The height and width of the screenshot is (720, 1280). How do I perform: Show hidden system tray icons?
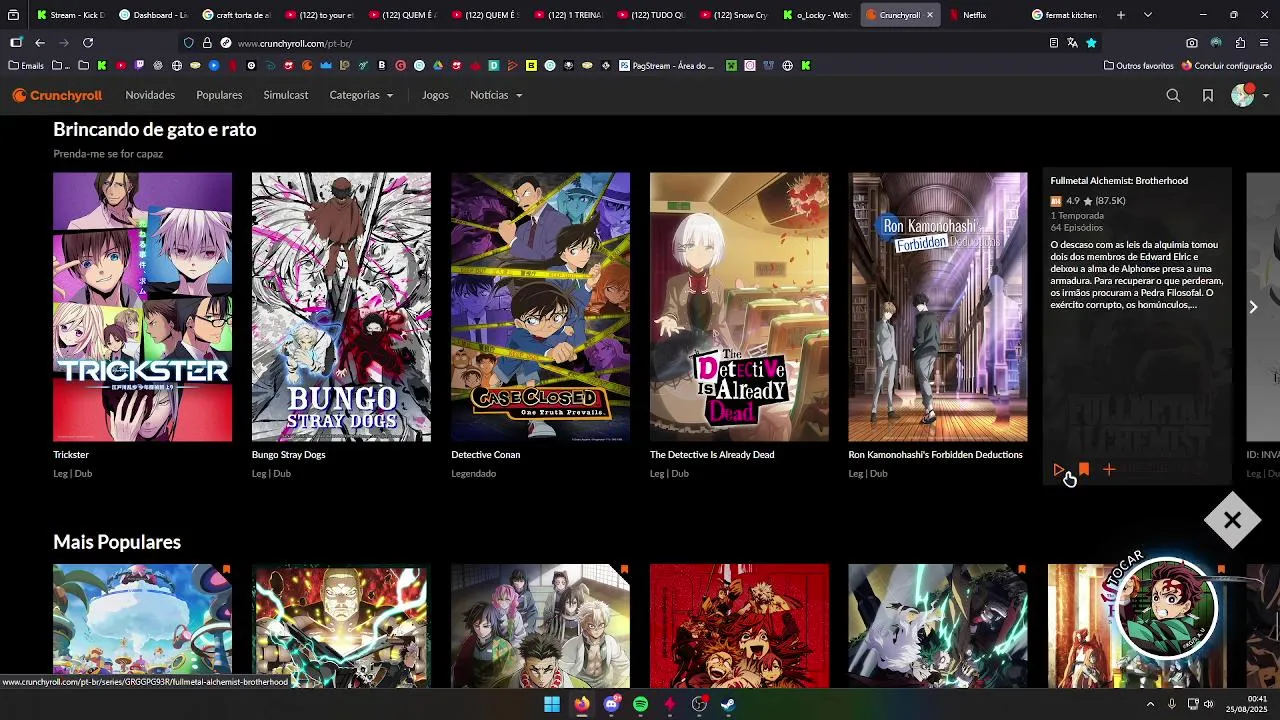[x=1150, y=704]
